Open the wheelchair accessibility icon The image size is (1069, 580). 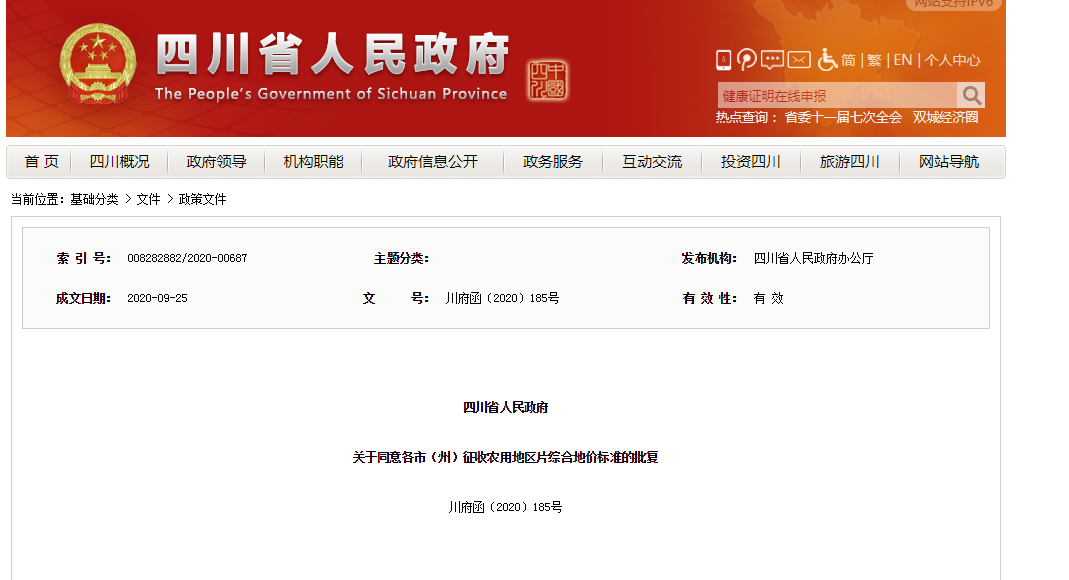tap(827, 60)
